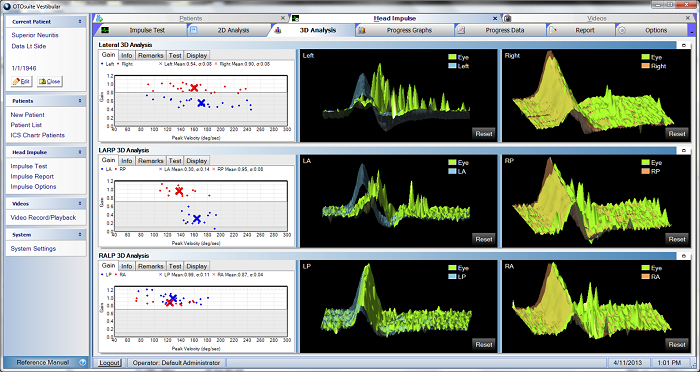
Task: Click the Logout button
Action: tap(109, 363)
